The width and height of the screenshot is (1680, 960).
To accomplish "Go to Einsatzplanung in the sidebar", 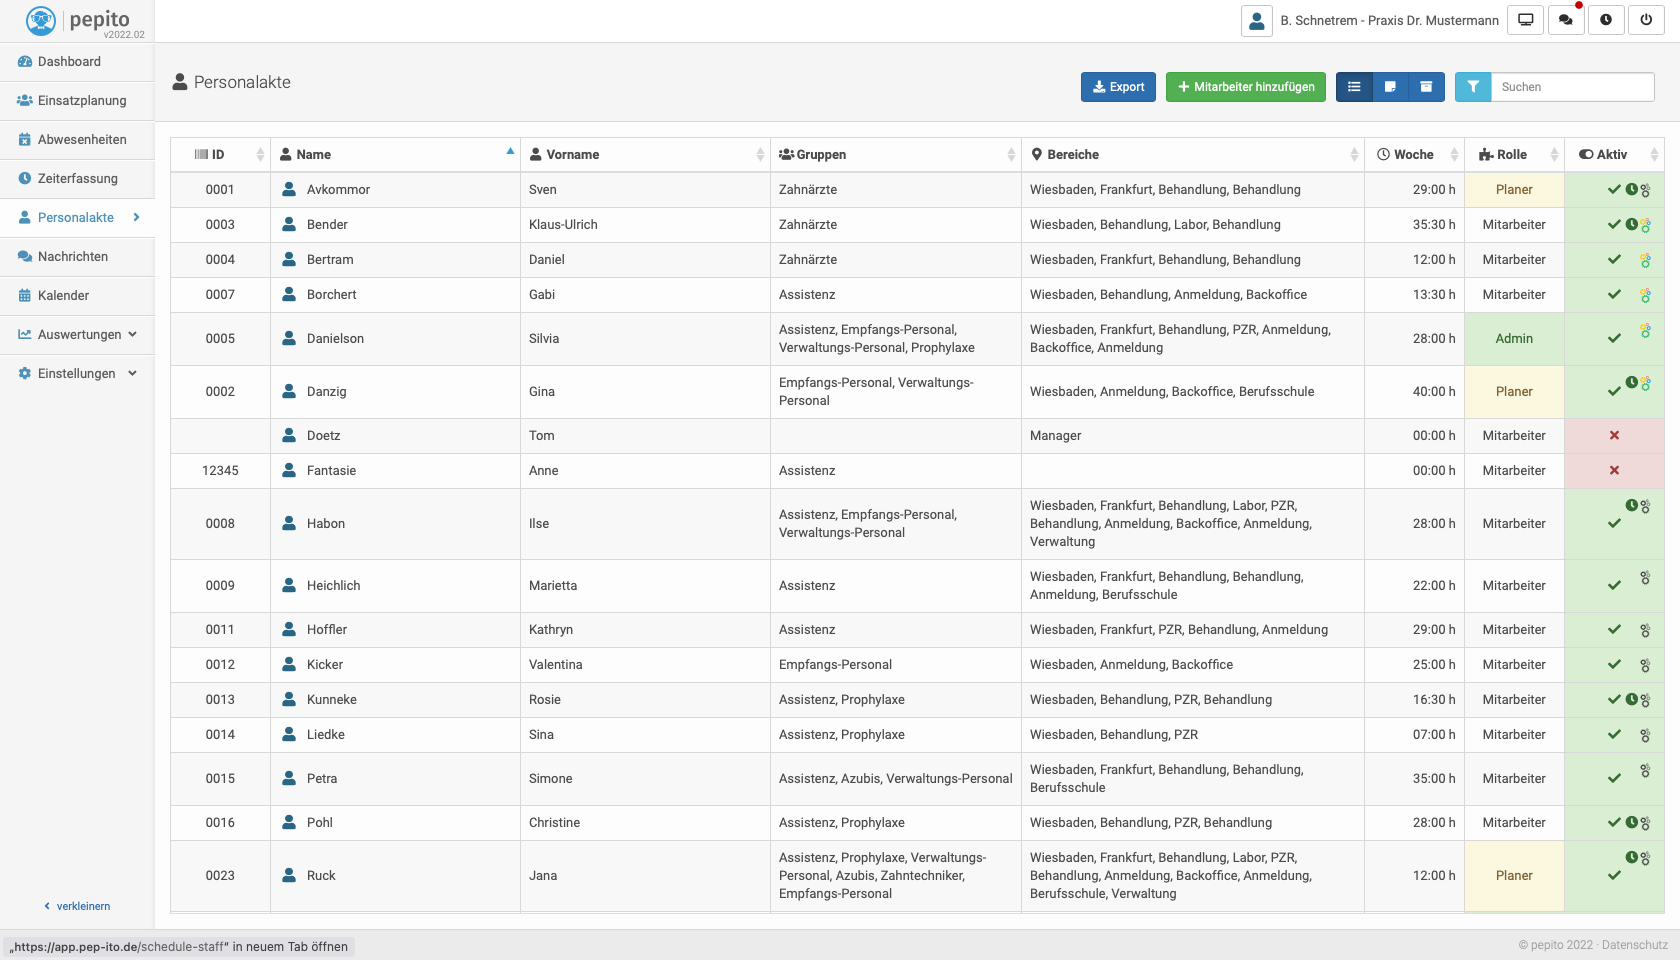I will pos(81,100).
